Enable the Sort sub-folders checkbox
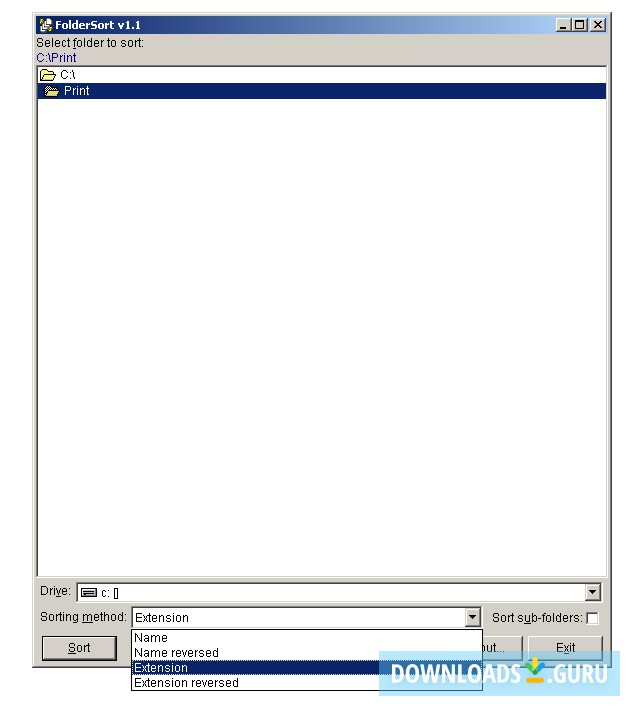This screenshot has width=630, height=706. [592, 618]
